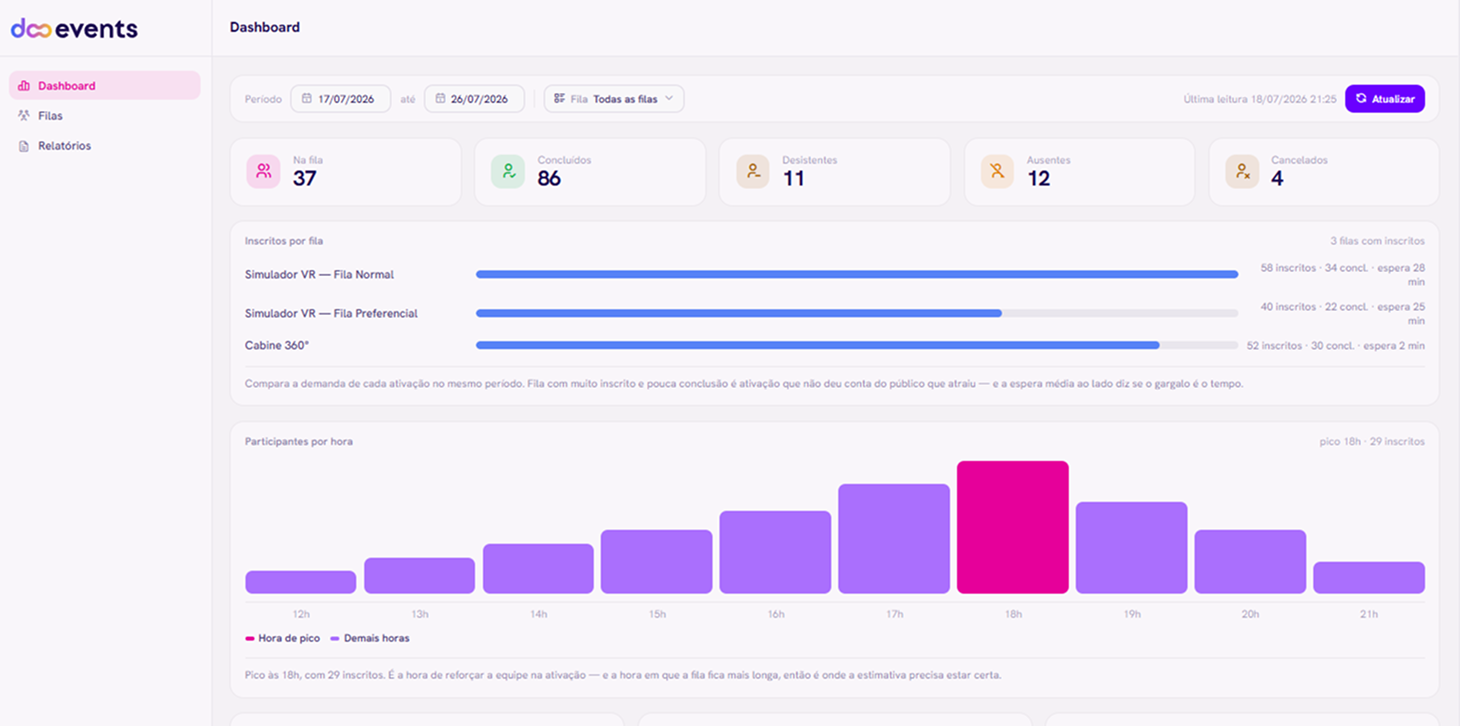This screenshot has width=1460, height=726.
Task: Click the orange Ausentes icon
Action: (997, 172)
